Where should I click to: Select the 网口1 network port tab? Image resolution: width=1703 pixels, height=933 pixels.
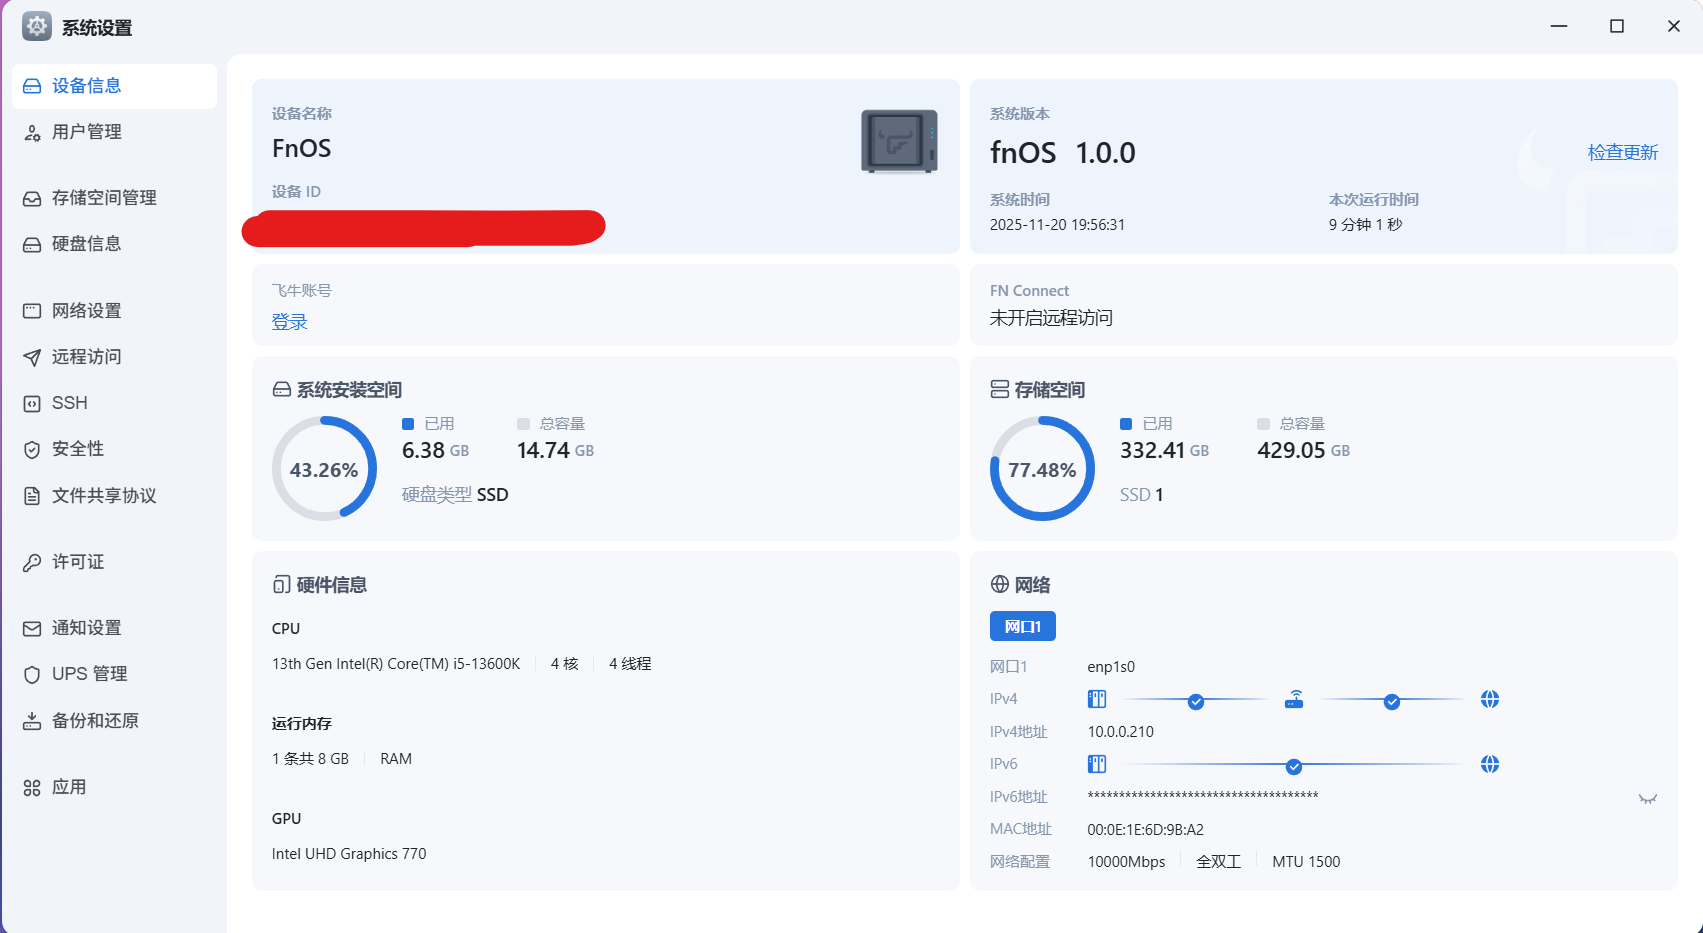pos(1022,626)
